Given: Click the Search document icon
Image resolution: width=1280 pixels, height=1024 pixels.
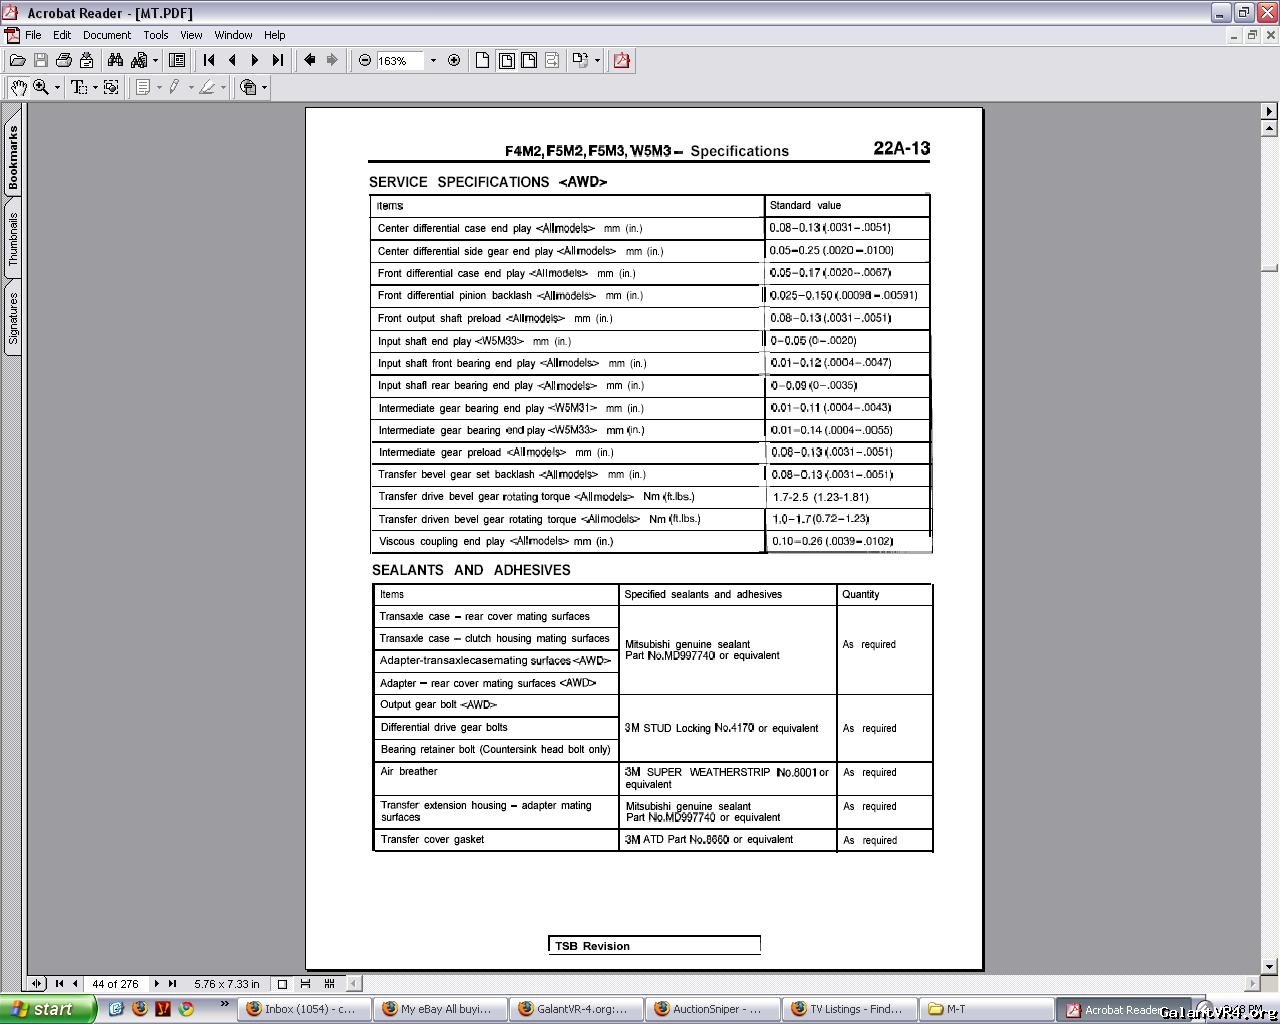Looking at the screenshot, I should 139,61.
